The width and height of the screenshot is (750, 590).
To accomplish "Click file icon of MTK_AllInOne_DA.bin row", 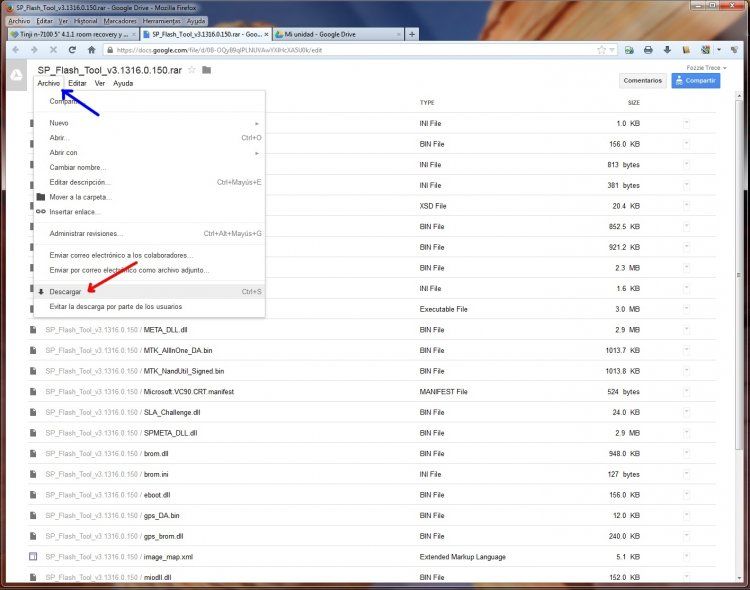I will (33, 350).
